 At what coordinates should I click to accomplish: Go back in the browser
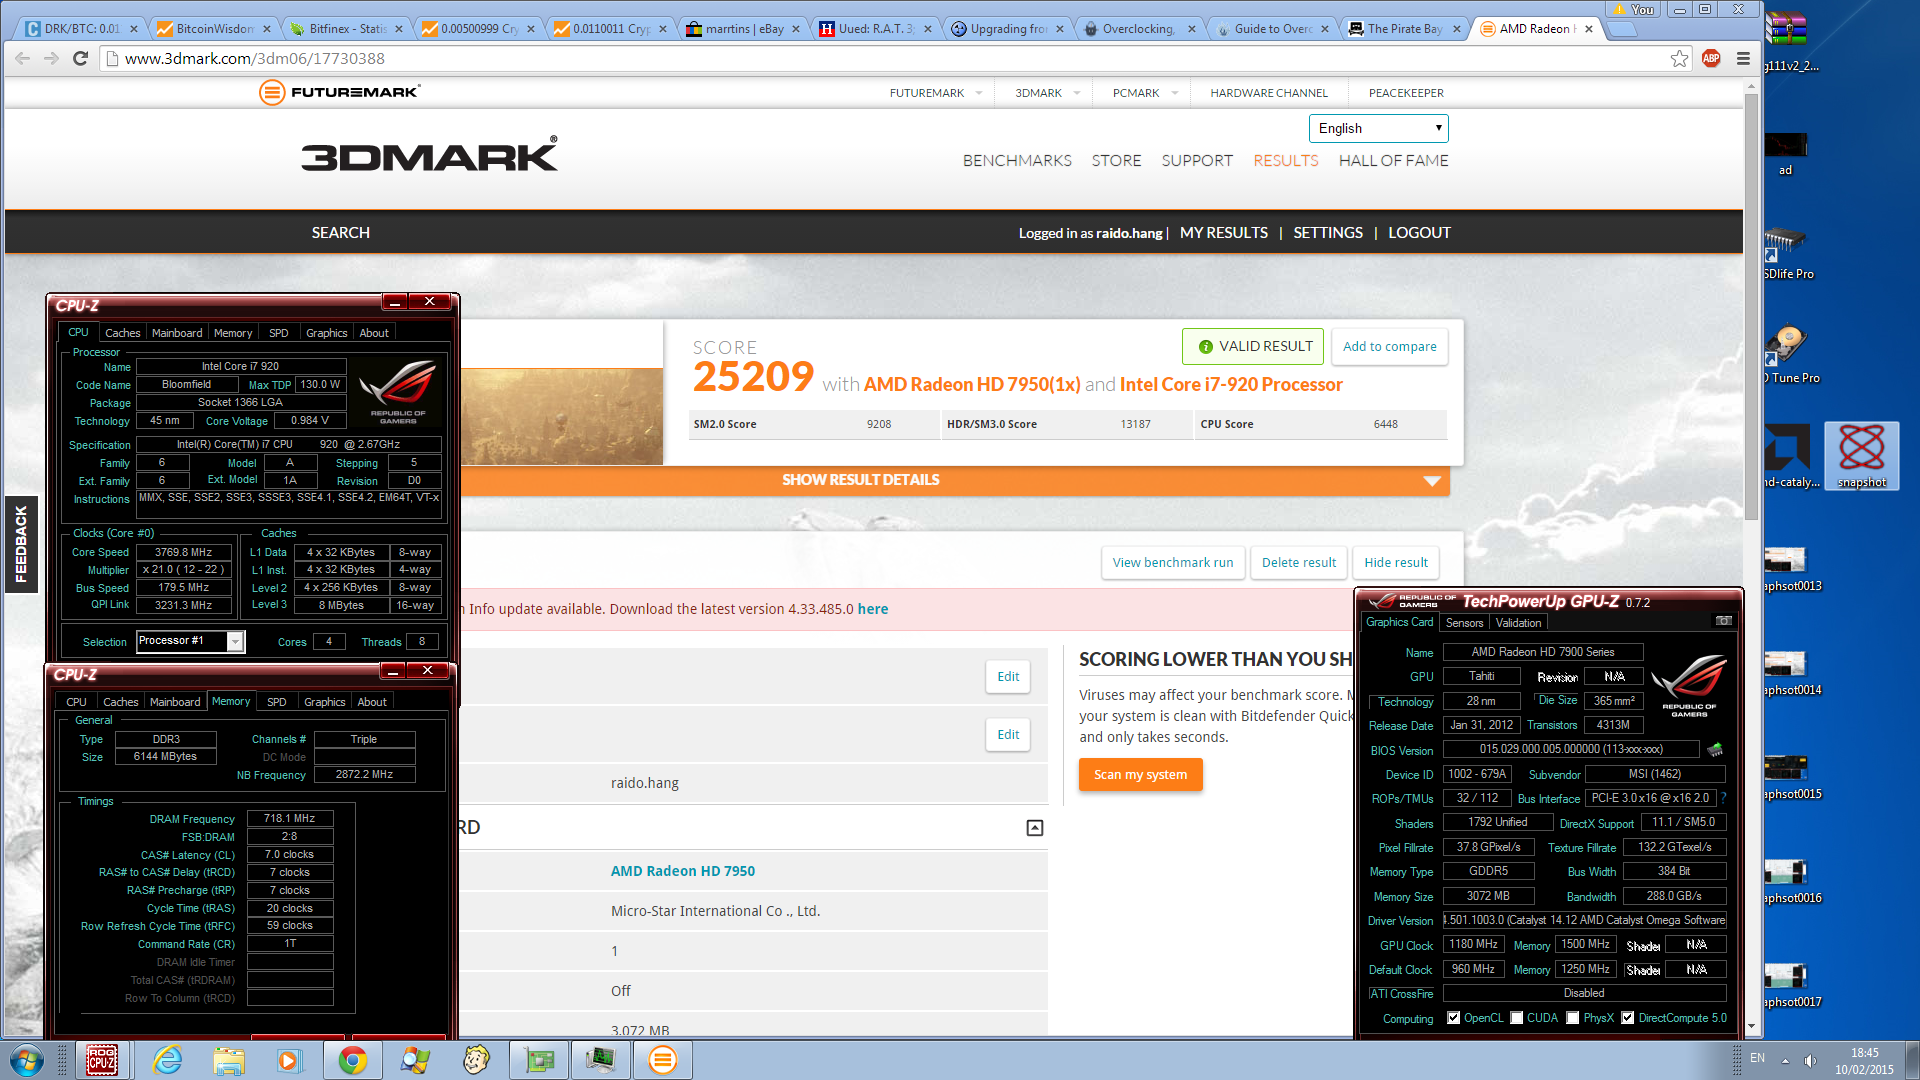[x=22, y=59]
